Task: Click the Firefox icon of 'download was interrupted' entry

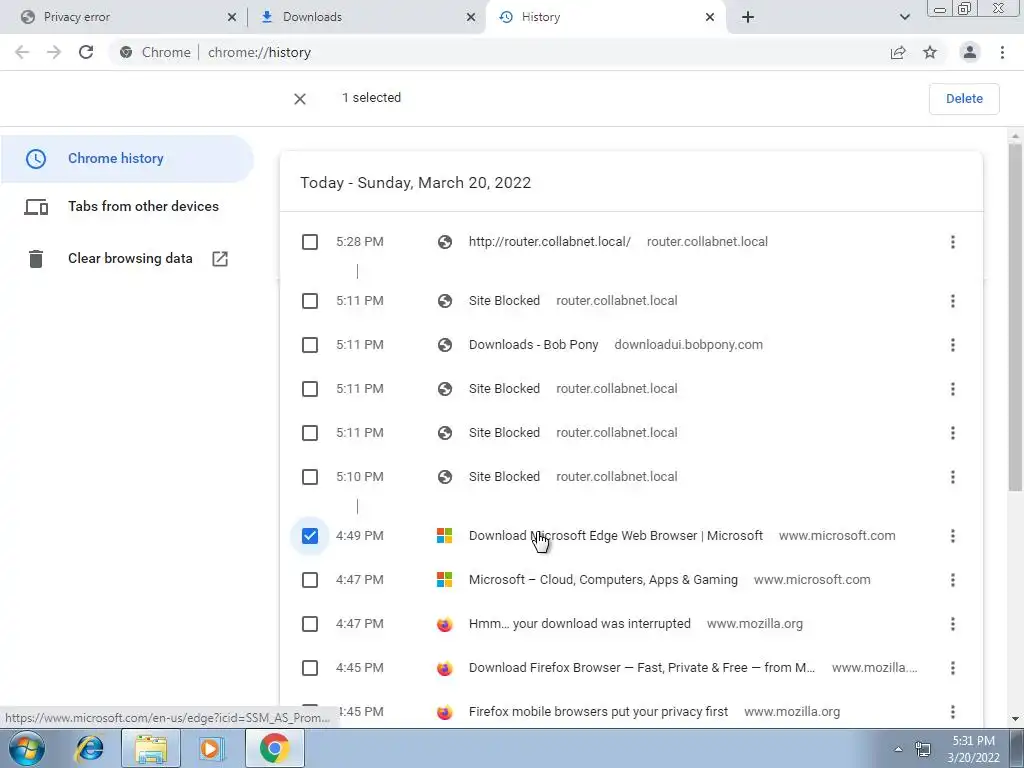Action: 444,624
